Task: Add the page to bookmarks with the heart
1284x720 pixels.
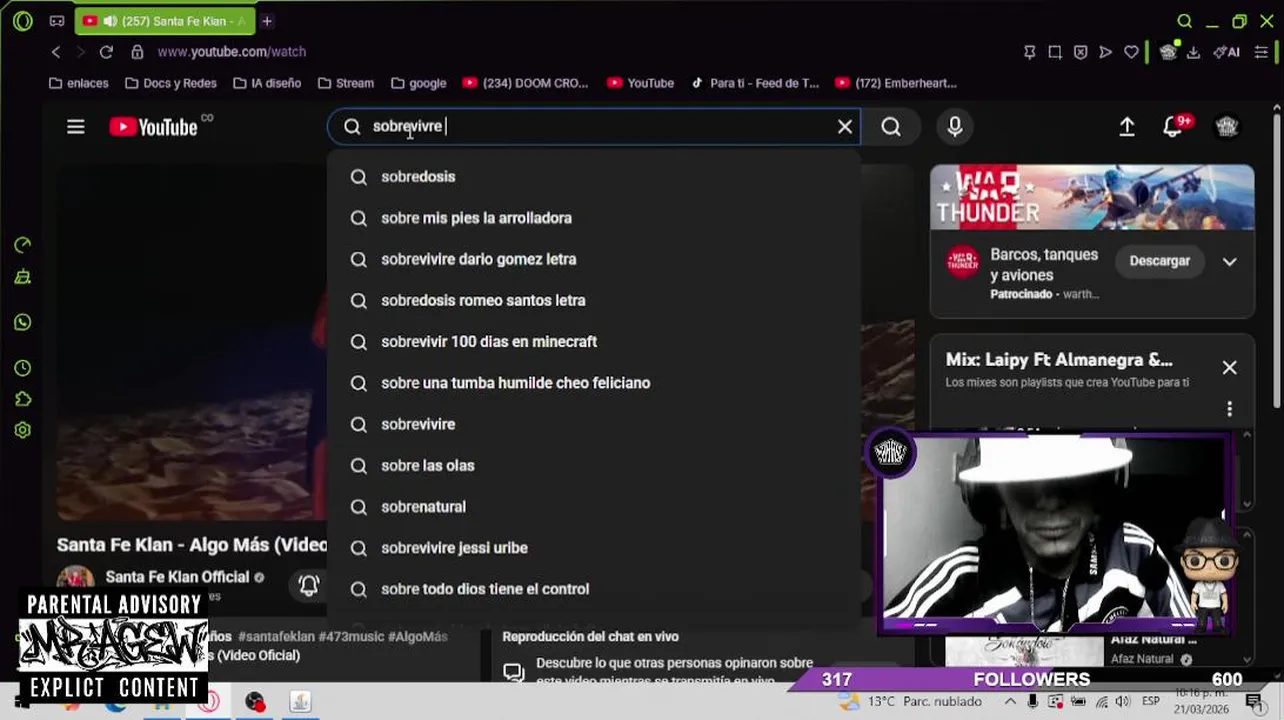Action: click(1131, 52)
